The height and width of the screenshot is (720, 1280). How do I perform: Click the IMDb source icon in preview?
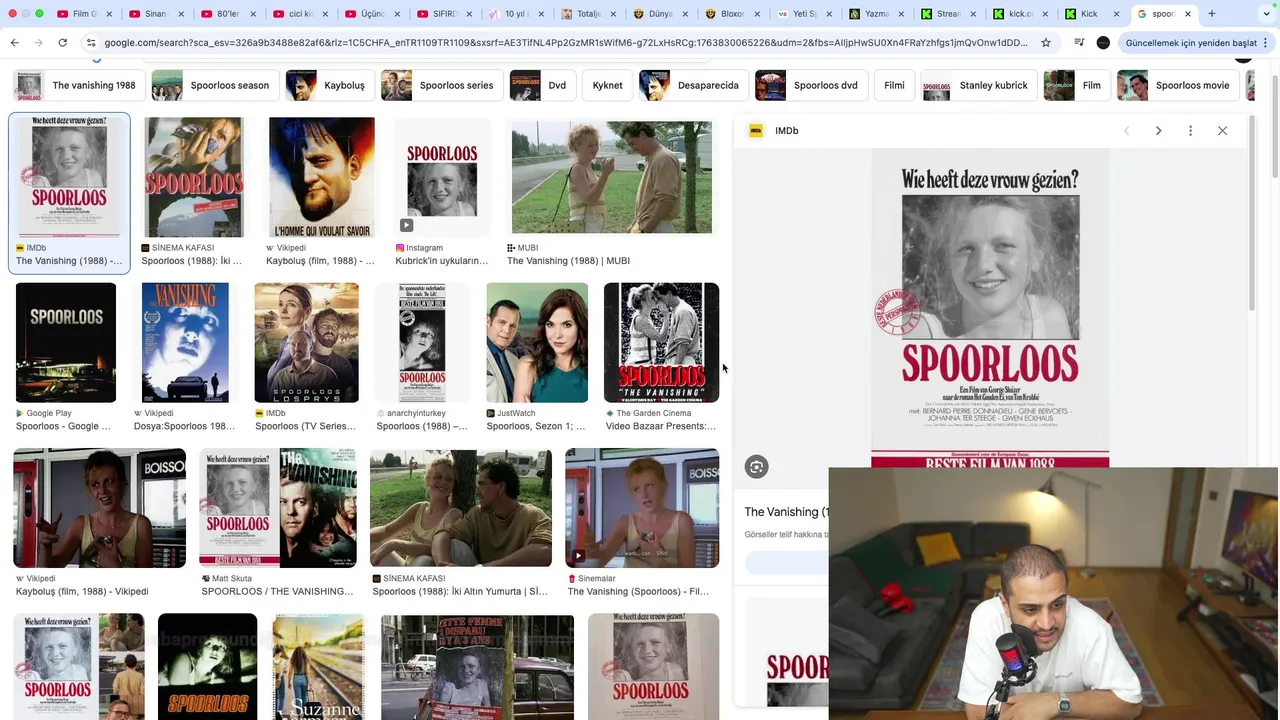(x=756, y=131)
